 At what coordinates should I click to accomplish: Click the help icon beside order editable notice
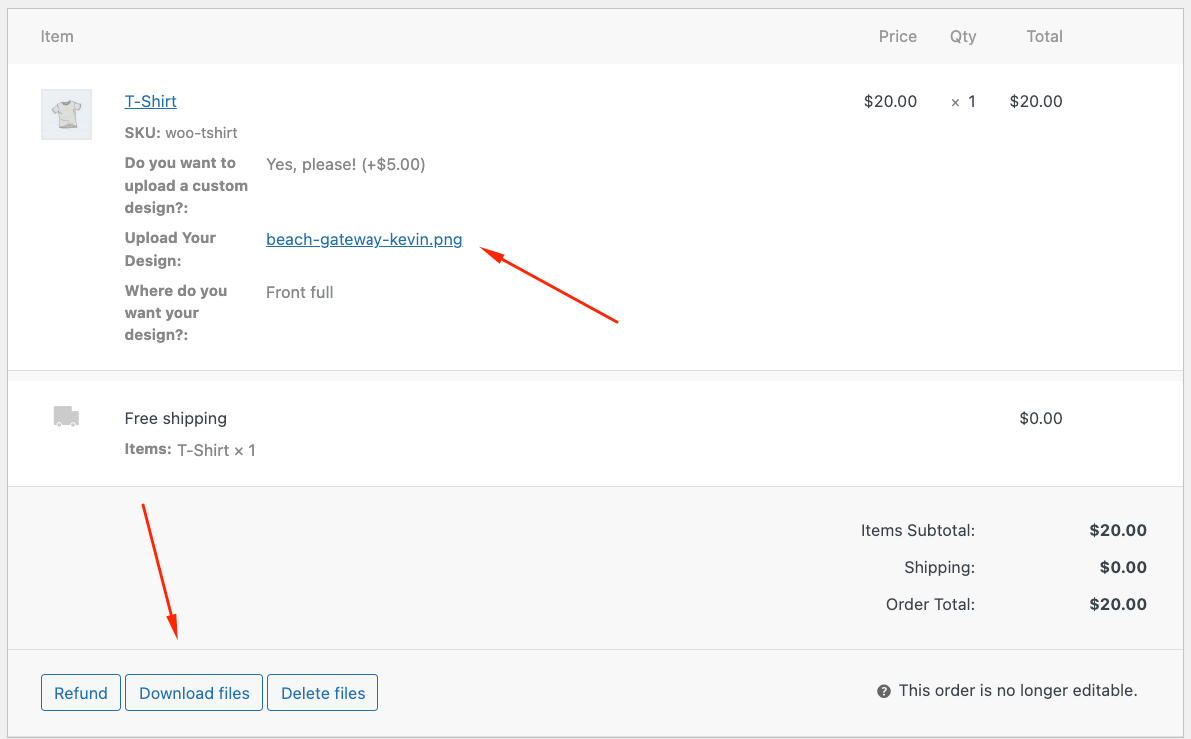(x=884, y=690)
